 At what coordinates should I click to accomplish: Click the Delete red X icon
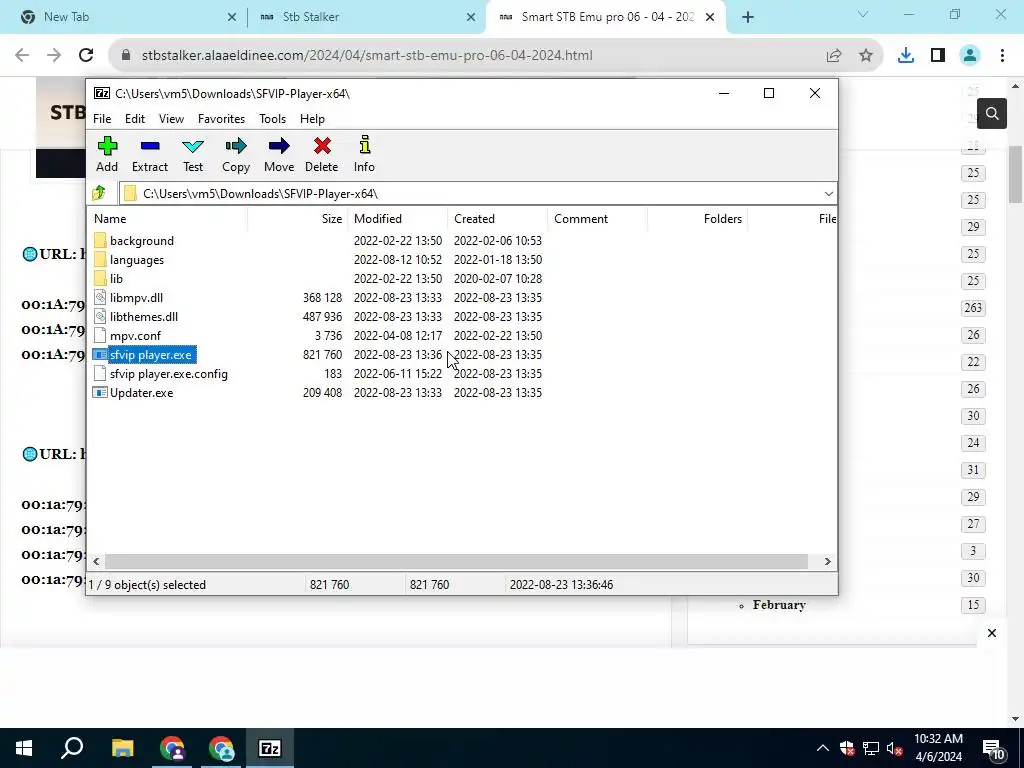[322, 146]
